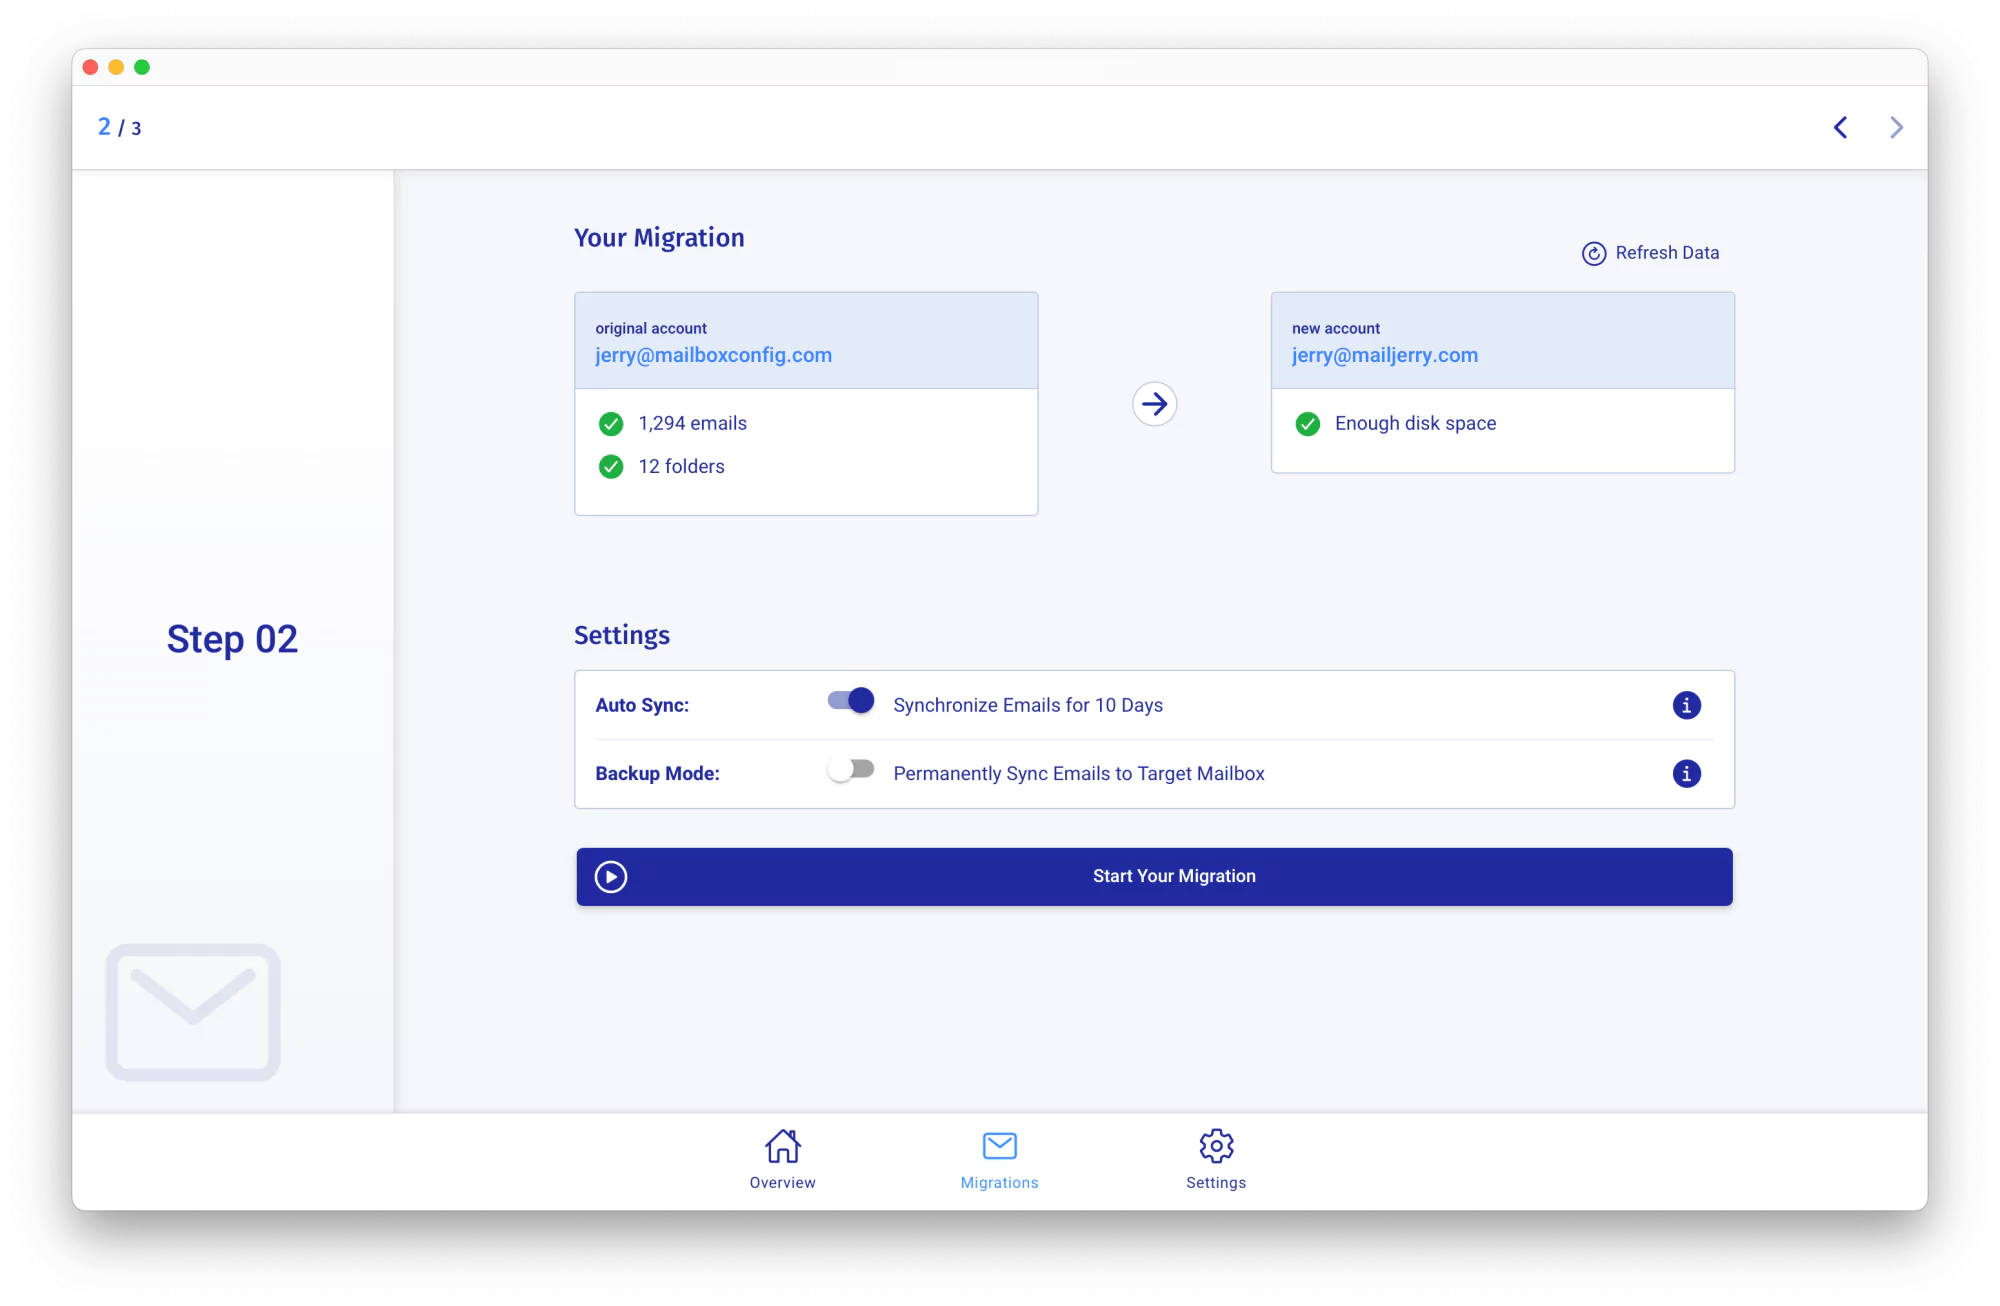
Task: Enable the Backup Mode toggle
Action: click(851, 769)
